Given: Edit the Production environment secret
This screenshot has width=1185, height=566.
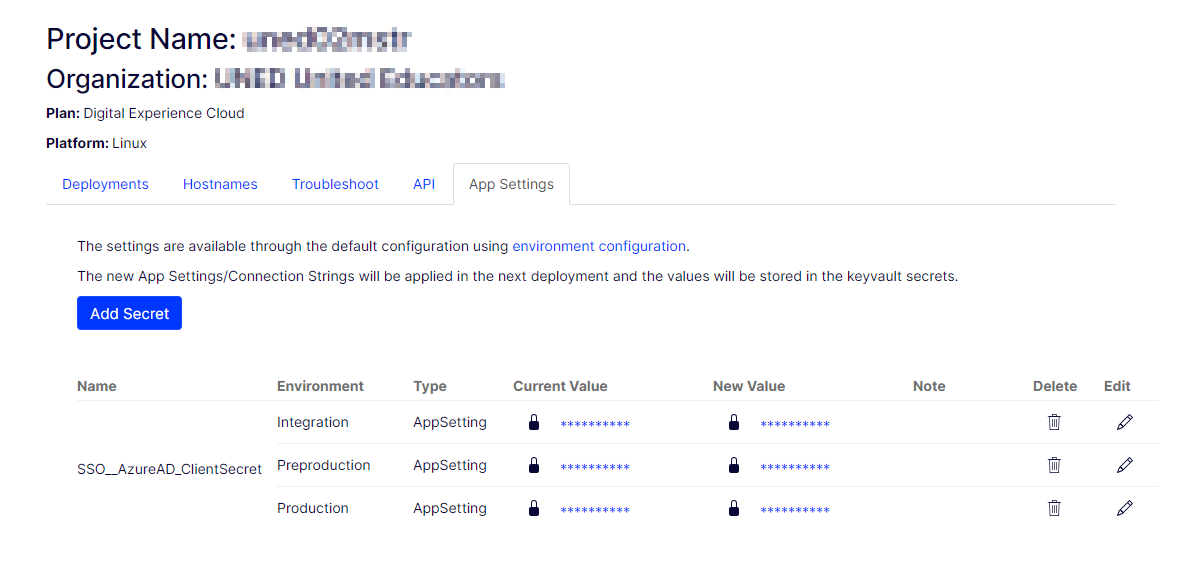Looking at the screenshot, I should [x=1124, y=508].
